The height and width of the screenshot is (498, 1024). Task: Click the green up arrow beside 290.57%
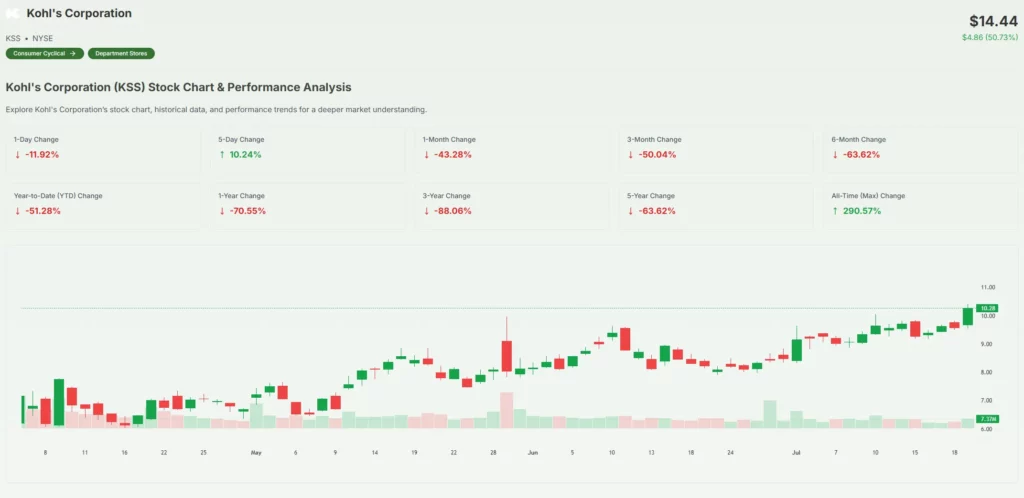click(x=835, y=211)
